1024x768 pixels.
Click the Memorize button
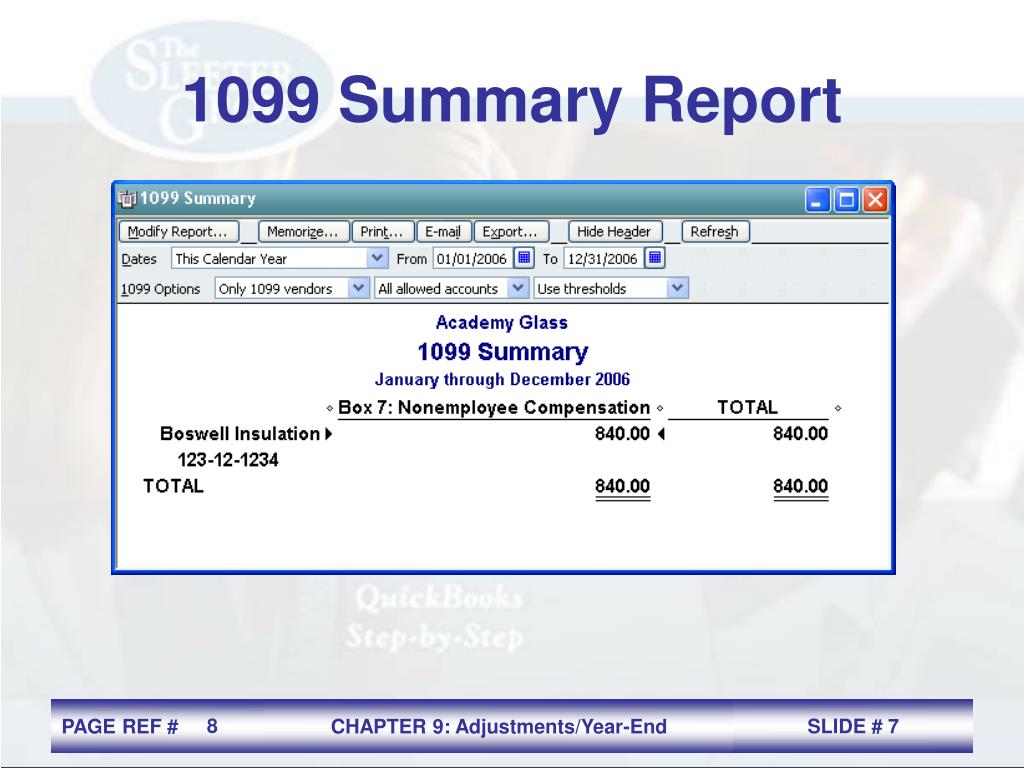click(304, 231)
